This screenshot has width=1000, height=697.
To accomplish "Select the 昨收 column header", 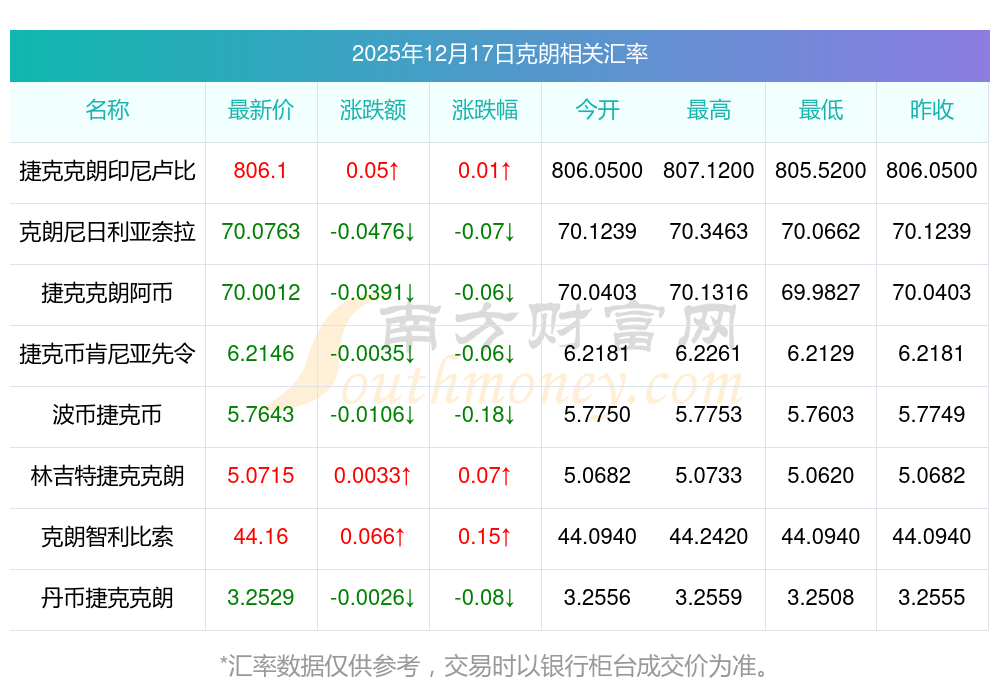I will click(x=932, y=110).
